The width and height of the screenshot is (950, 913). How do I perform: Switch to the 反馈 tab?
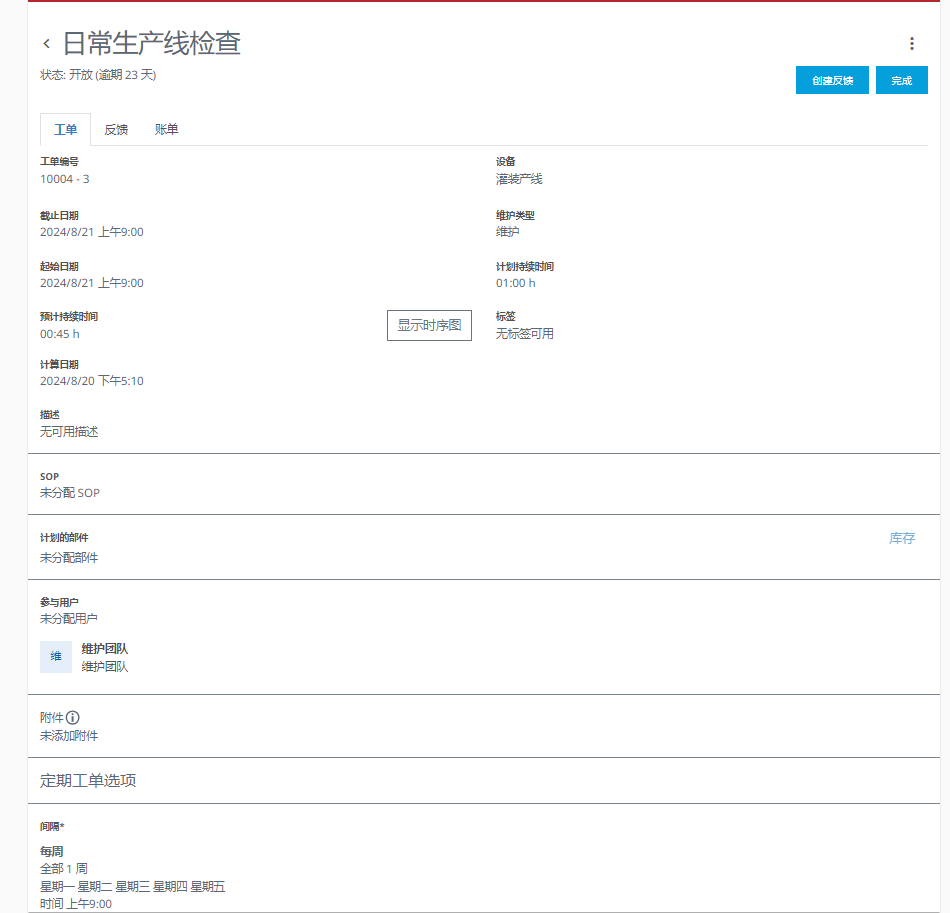117,129
